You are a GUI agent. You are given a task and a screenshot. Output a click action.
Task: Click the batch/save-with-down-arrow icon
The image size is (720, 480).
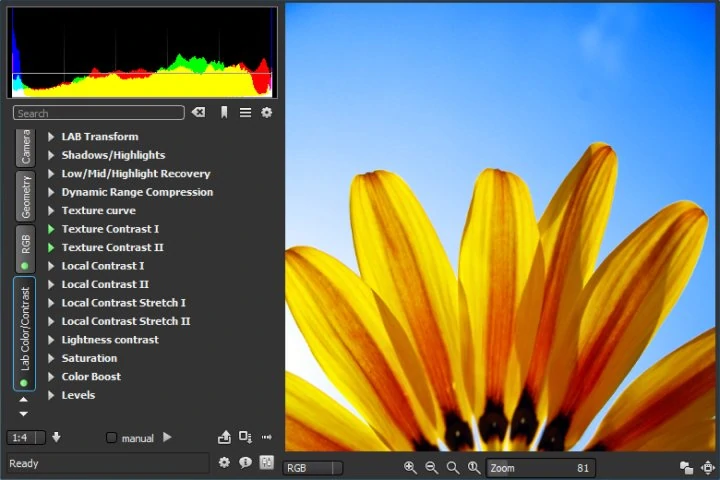(245, 437)
